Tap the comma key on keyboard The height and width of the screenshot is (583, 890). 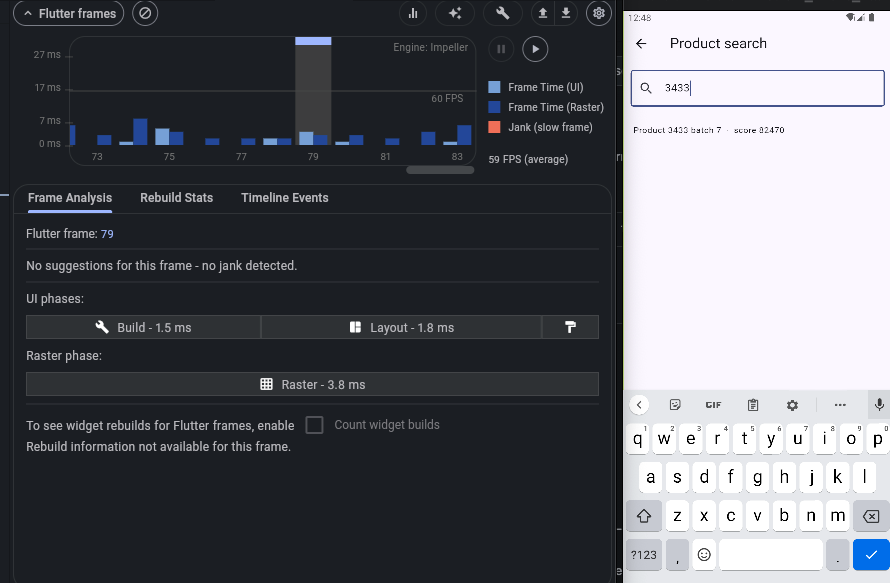[677, 555]
